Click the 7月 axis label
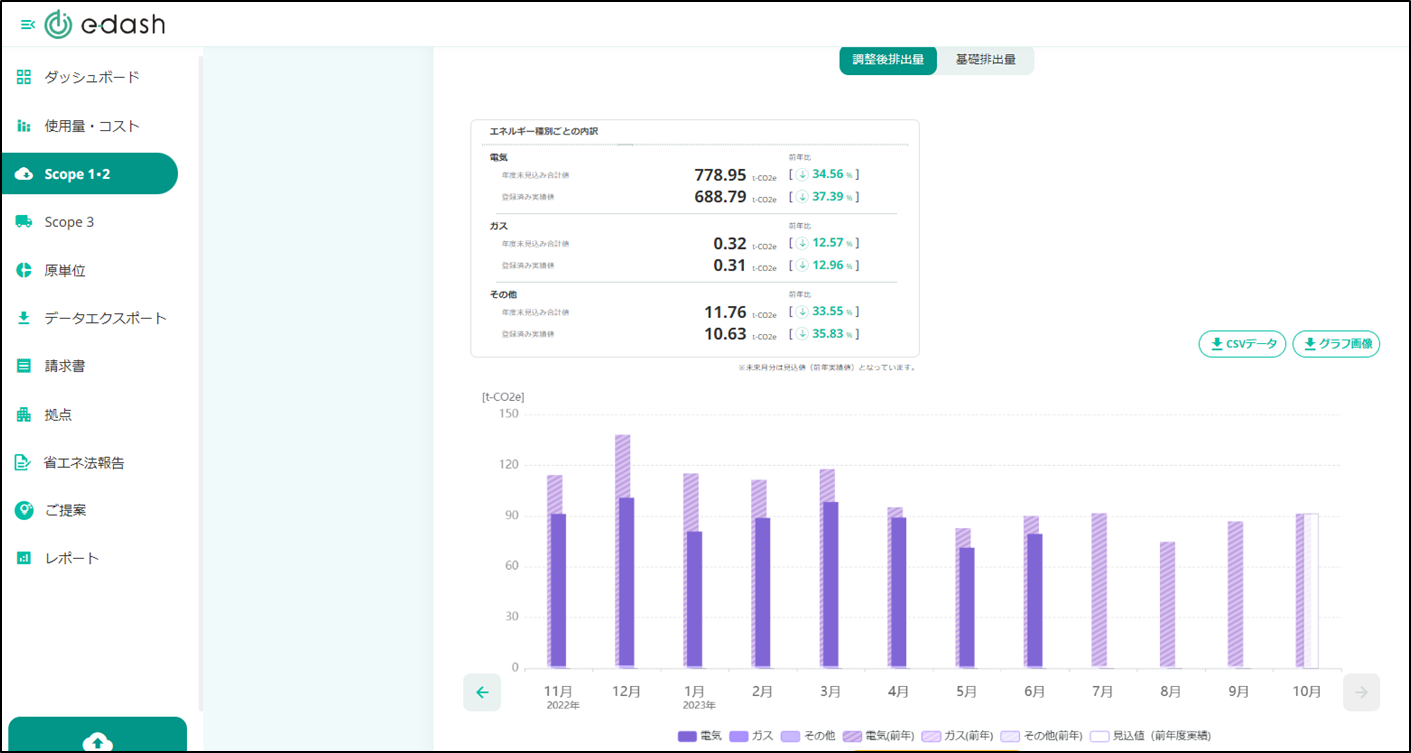The height and width of the screenshot is (753, 1411). [1103, 691]
